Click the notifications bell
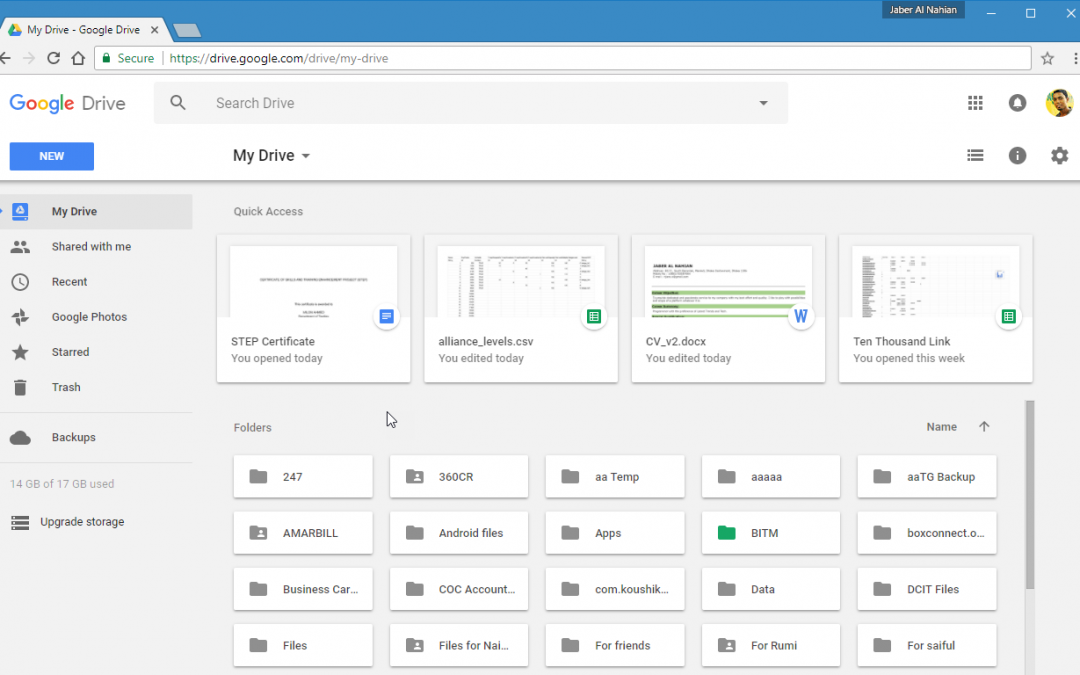The height and width of the screenshot is (675, 1080). coord(1017,103)
